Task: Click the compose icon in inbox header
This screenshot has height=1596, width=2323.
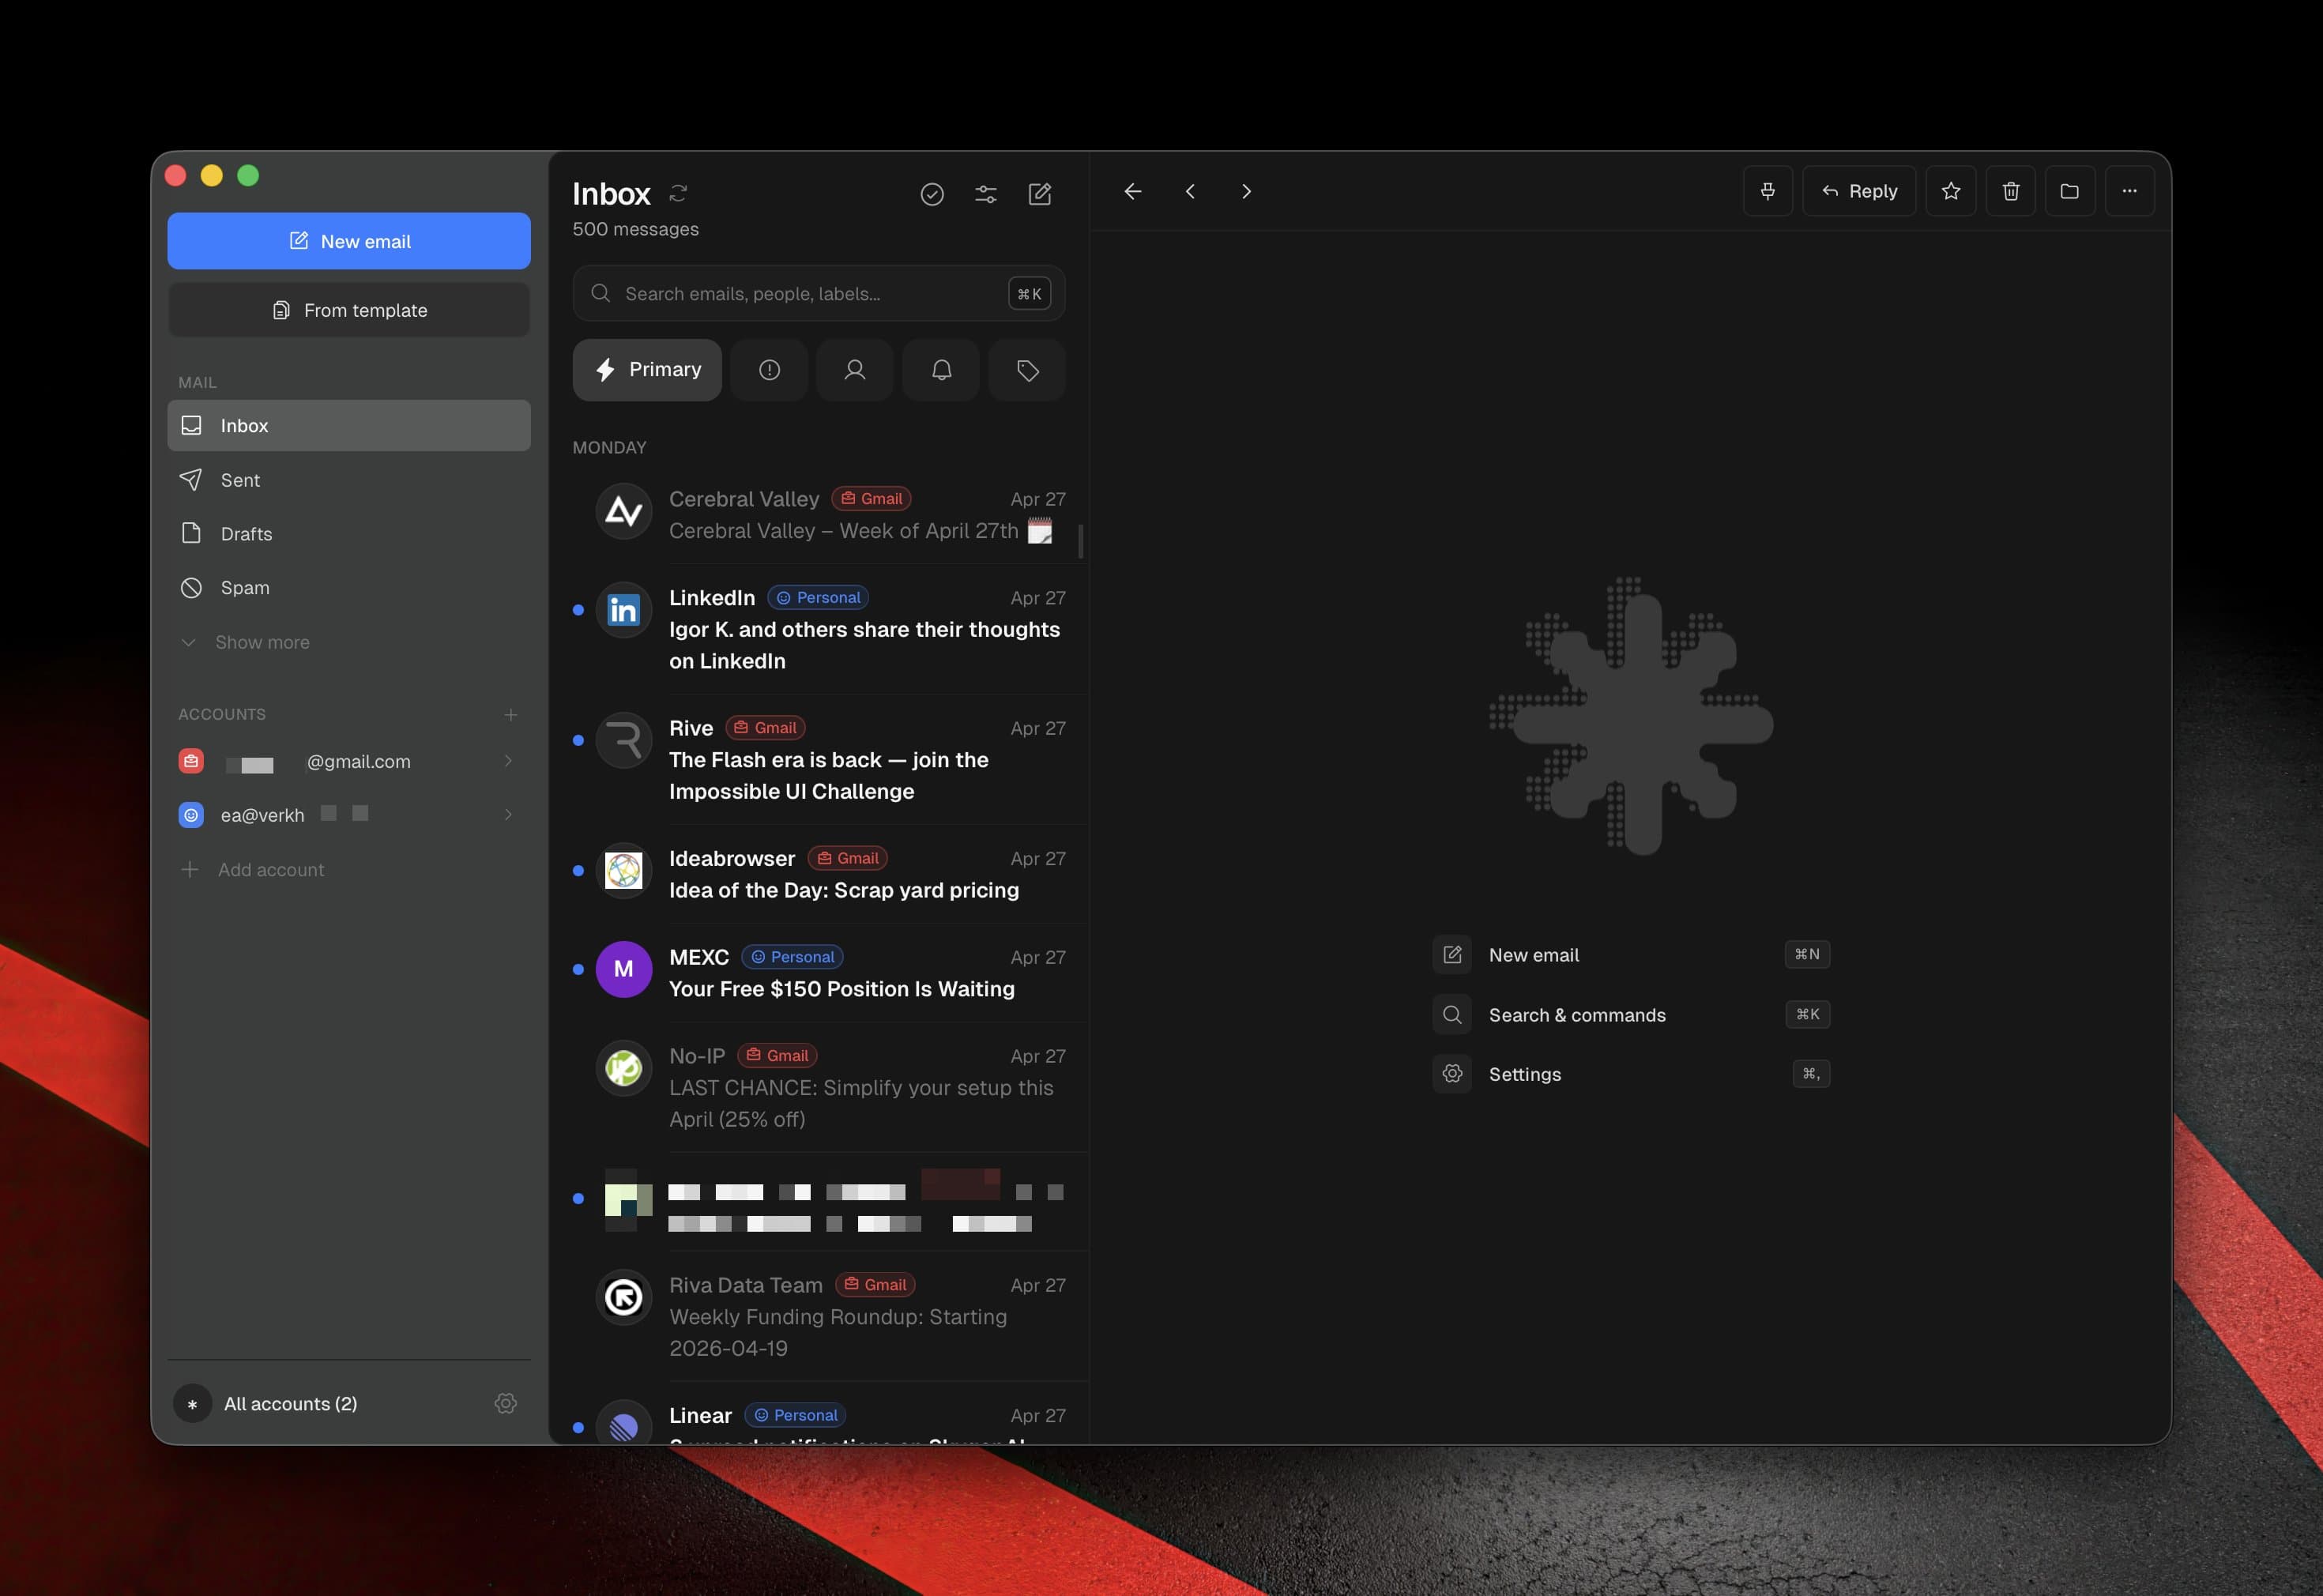Action: point(1040,194)
